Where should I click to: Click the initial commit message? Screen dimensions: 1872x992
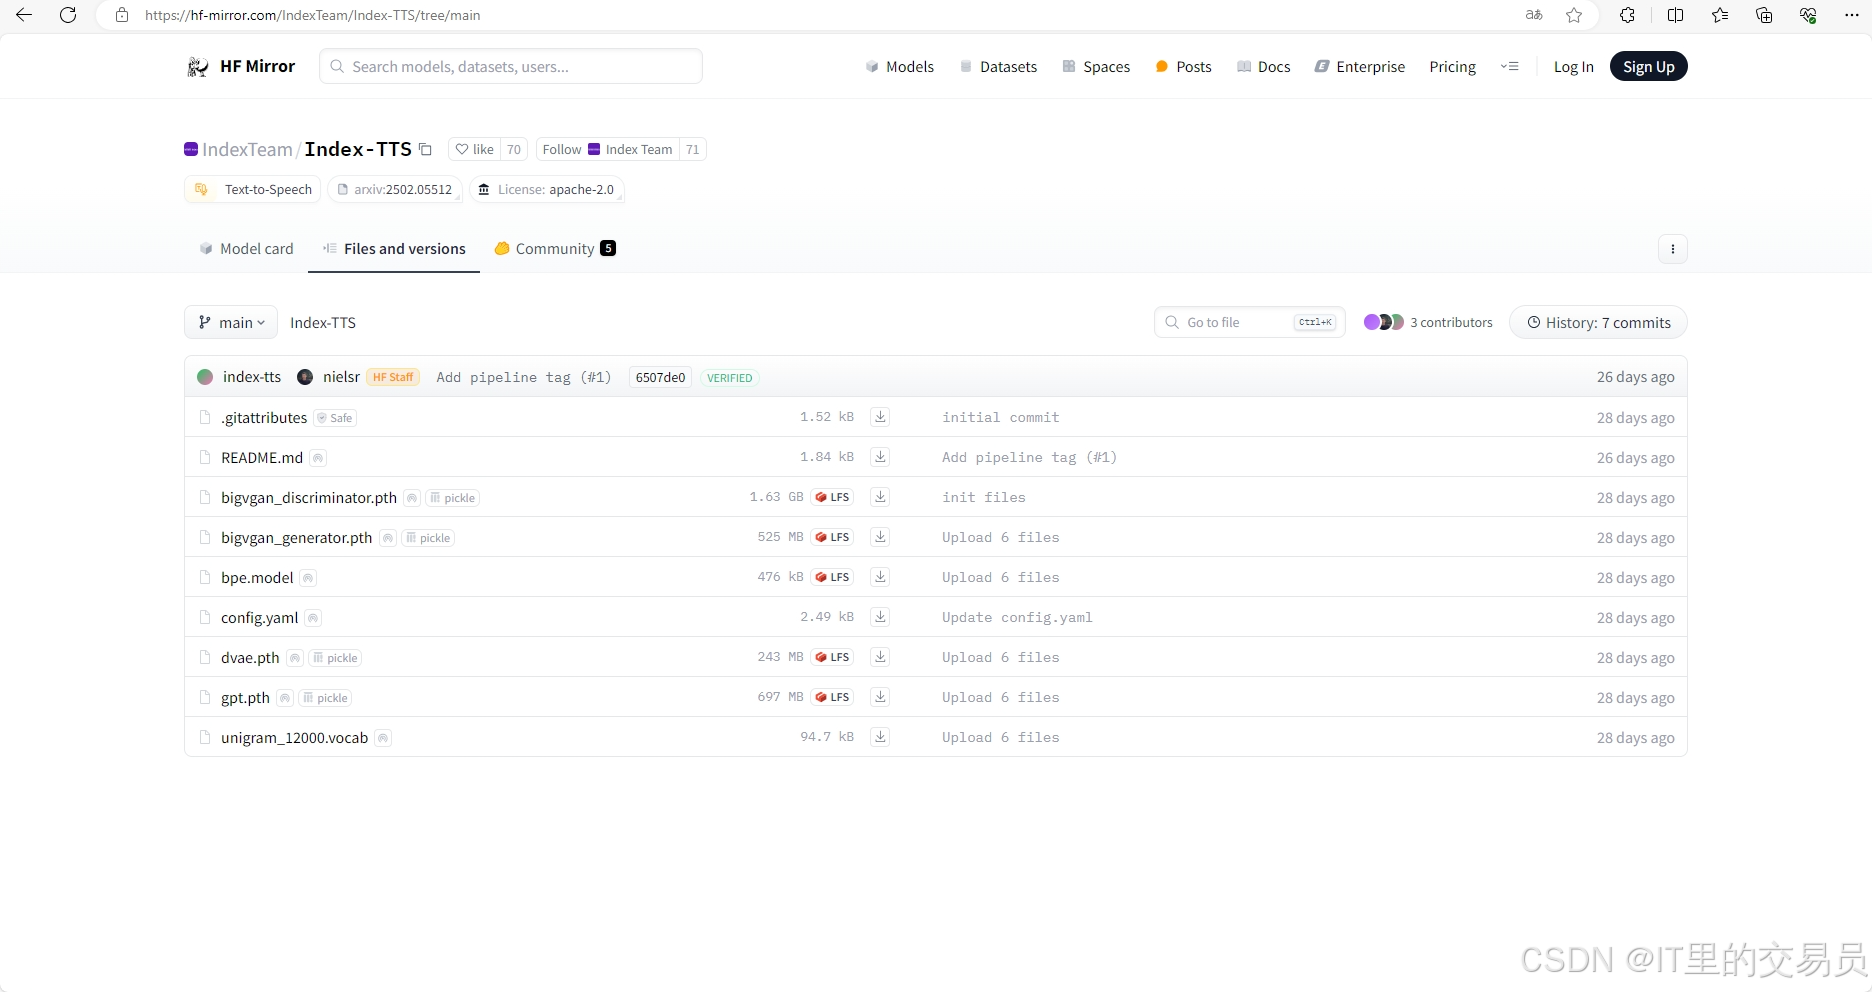pyautogui.click(x=1000, y=417)
